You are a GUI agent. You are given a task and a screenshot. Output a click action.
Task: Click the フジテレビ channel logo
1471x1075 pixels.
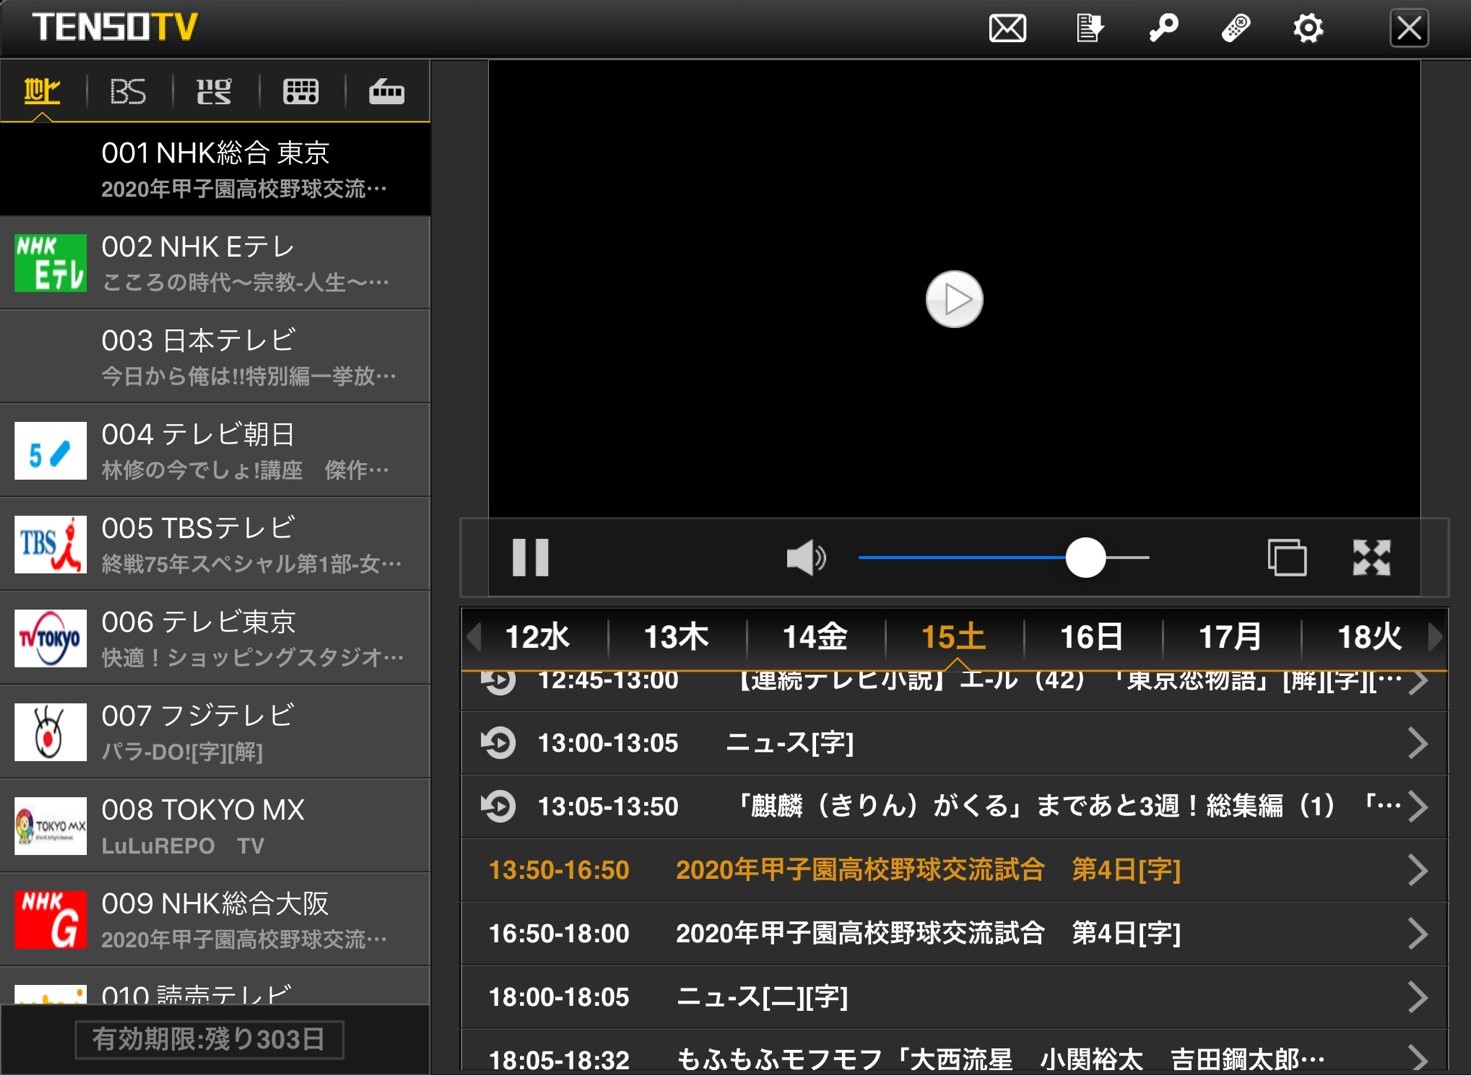pyautogui.click(x=50, y=732)
